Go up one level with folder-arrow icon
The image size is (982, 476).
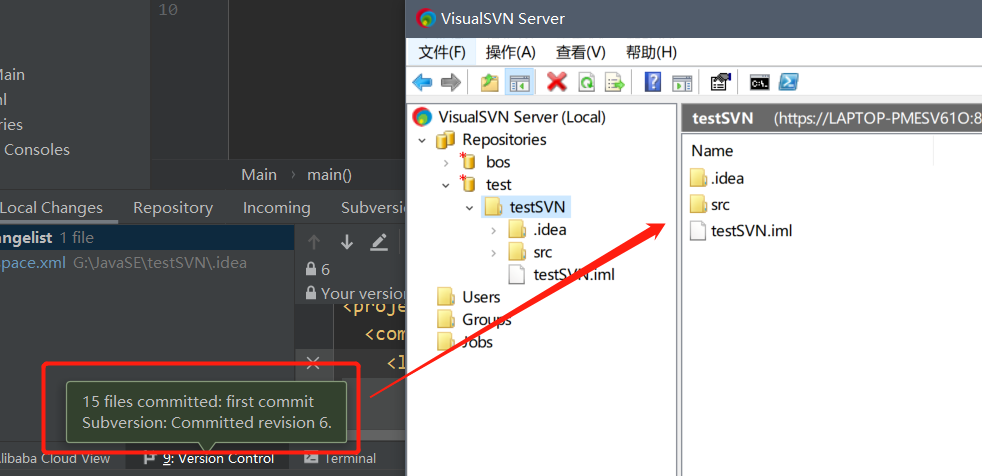tap(489, 82)
